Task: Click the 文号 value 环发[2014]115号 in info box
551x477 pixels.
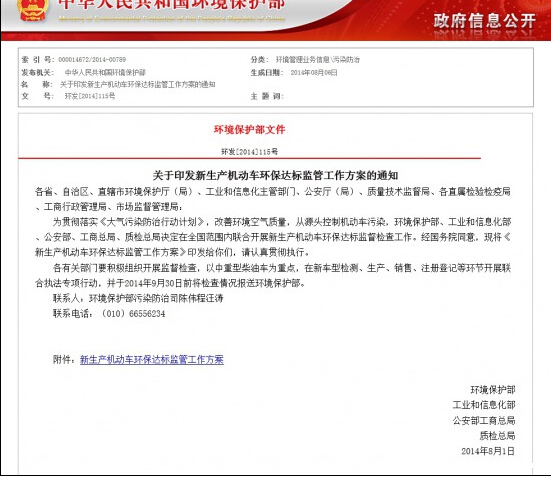Action: coord(90,96)
